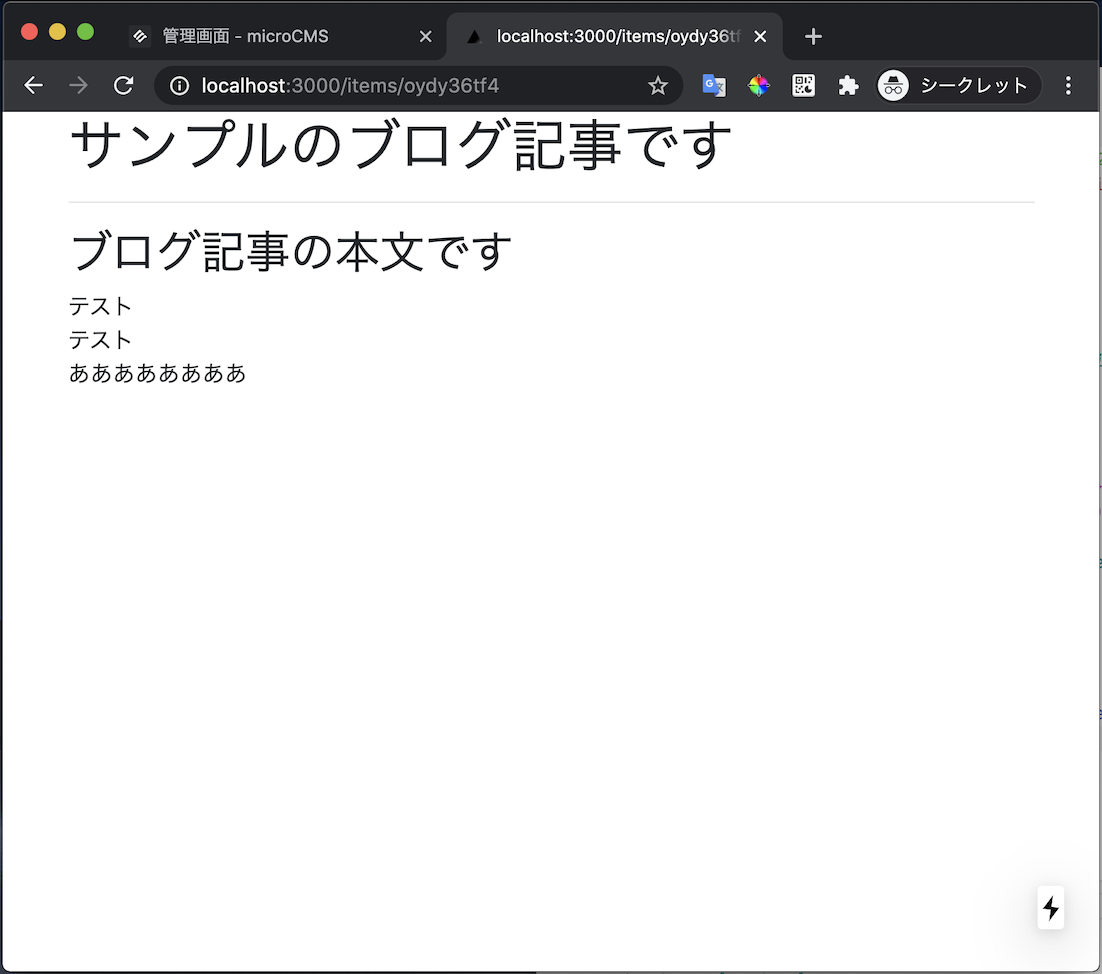
Task: Maximize the window with green button
Action: point(86,32)
